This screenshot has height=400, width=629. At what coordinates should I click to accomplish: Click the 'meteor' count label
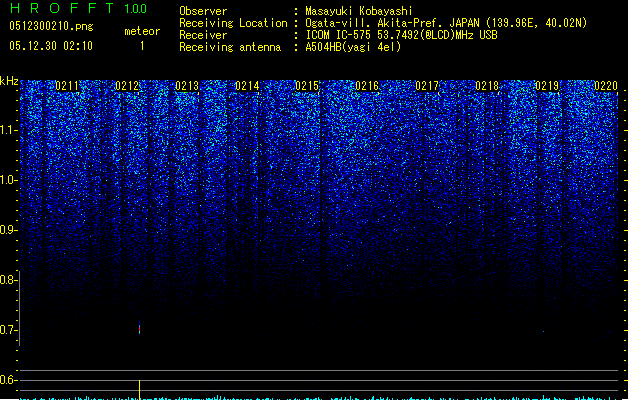pos(142,31)
